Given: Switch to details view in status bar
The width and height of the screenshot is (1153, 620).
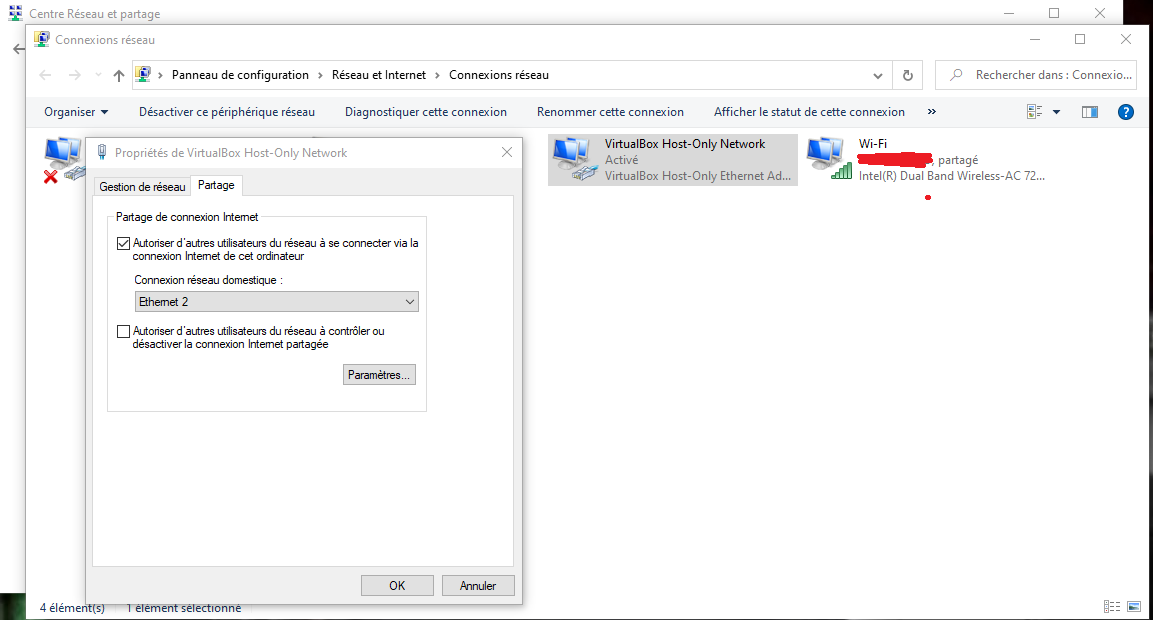Looking at the screenshot, I should pos(1112,607).
